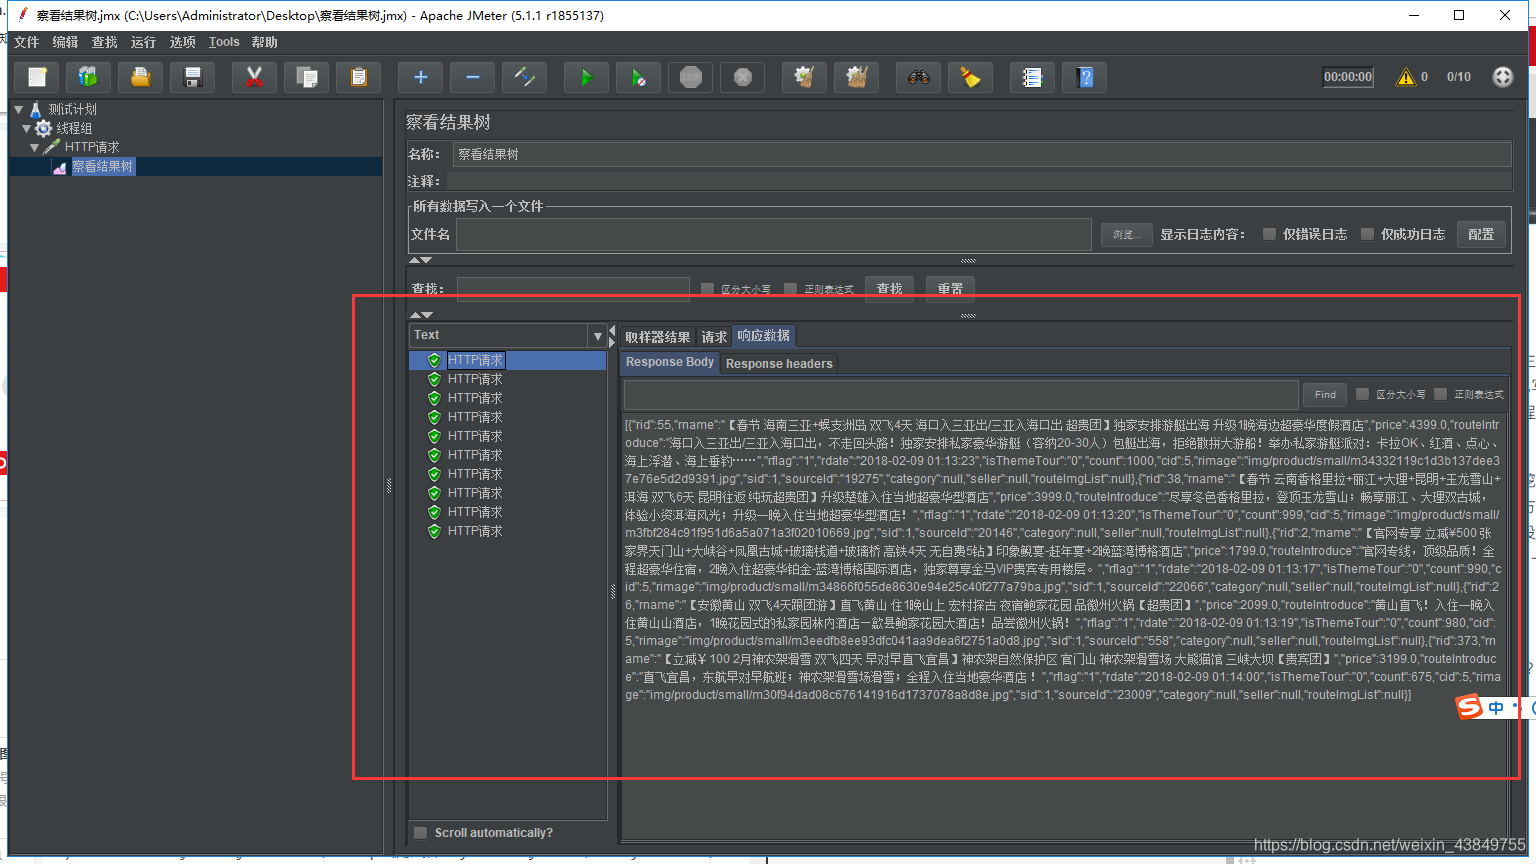Open the 文件 menu
This screenshot has height=864, width=1536.
[27, 42]
